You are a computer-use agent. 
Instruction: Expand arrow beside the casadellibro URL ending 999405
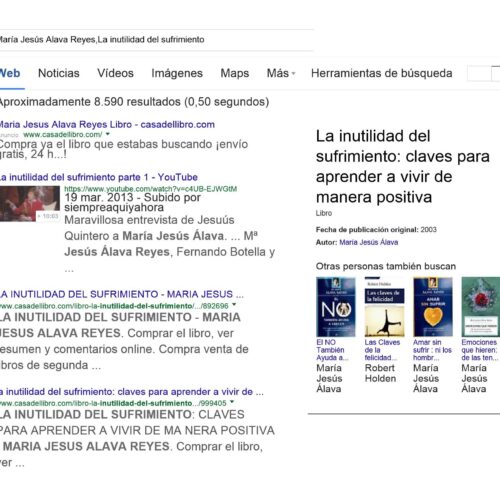[232, 402]
